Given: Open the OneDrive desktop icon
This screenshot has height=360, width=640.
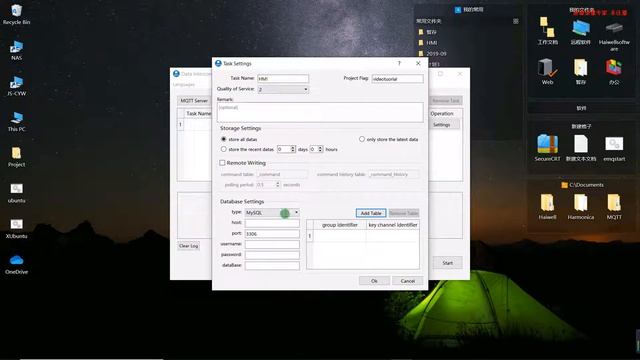Looking at the screenshot, I should 16,264.
